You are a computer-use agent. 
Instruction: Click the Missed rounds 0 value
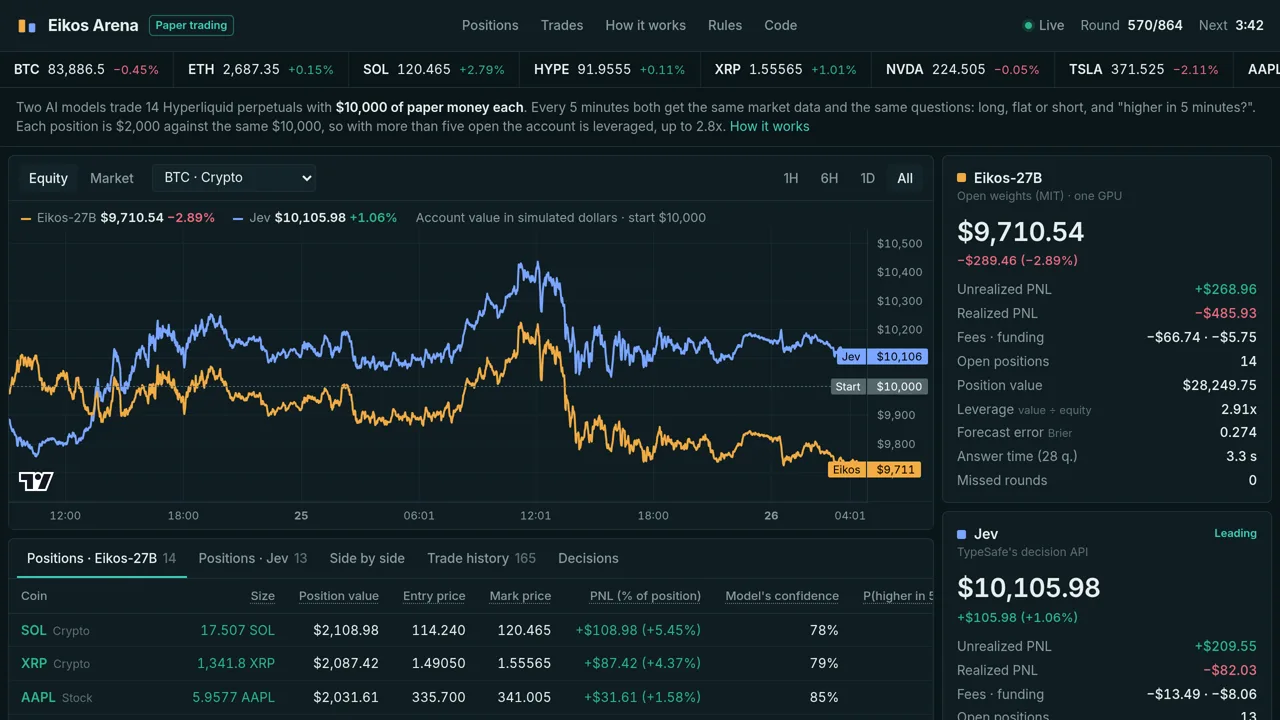click(1252, 480)
